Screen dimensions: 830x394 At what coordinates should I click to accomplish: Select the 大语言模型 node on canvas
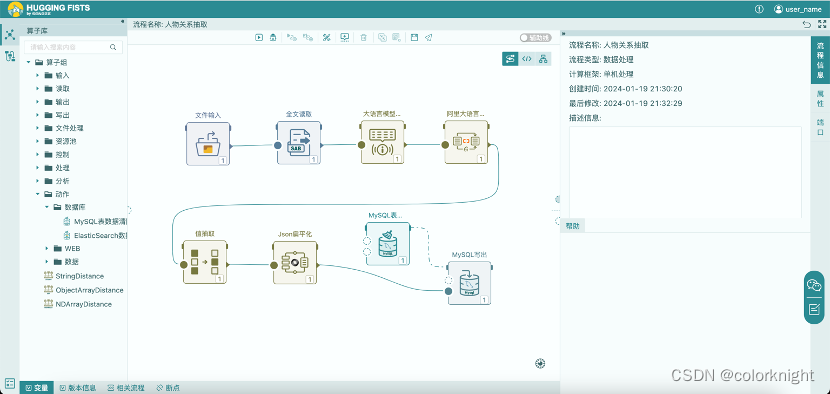382,141
